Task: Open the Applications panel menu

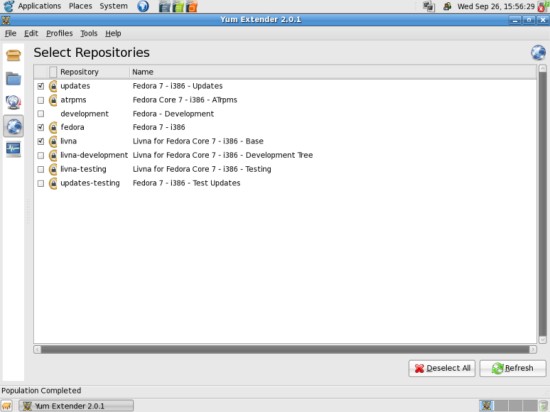Action: click(39, 6)
